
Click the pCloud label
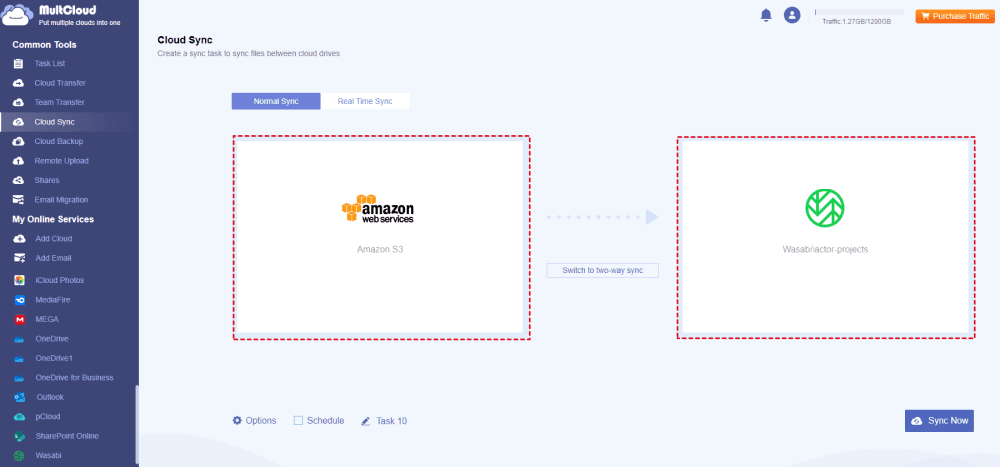click(x=48, y=417)
